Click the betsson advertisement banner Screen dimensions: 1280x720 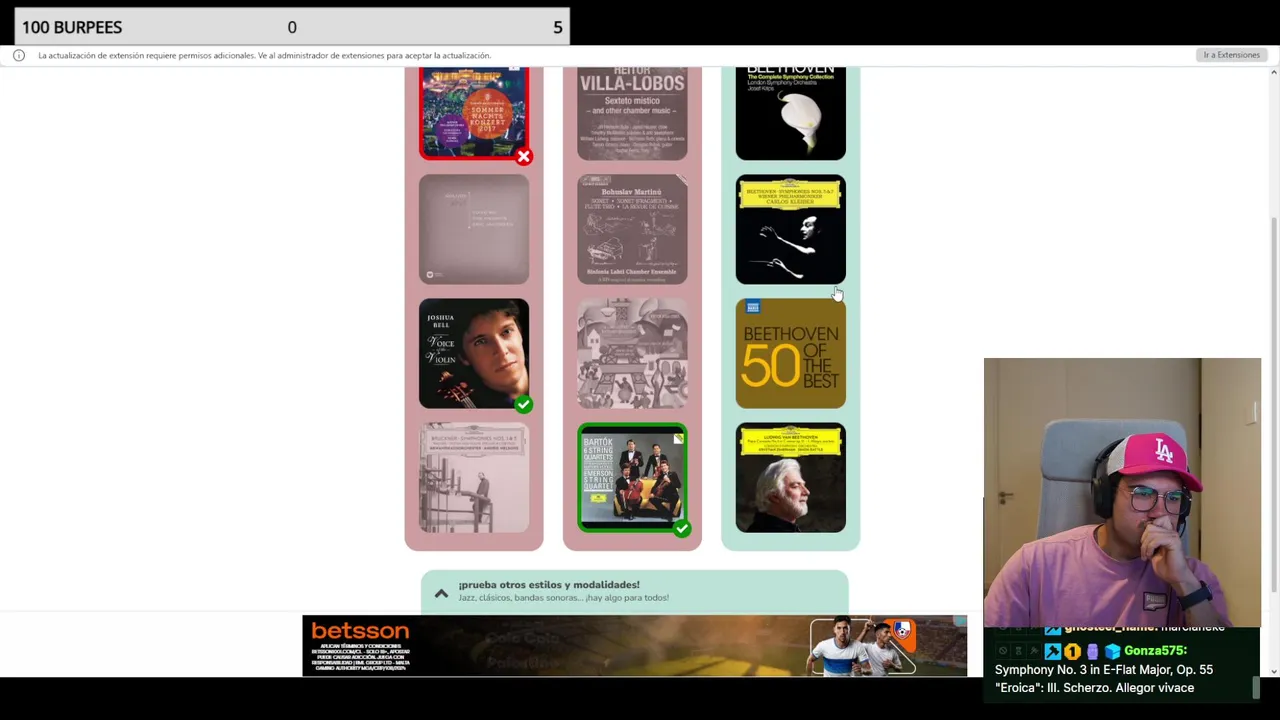[x=634, y=646]
